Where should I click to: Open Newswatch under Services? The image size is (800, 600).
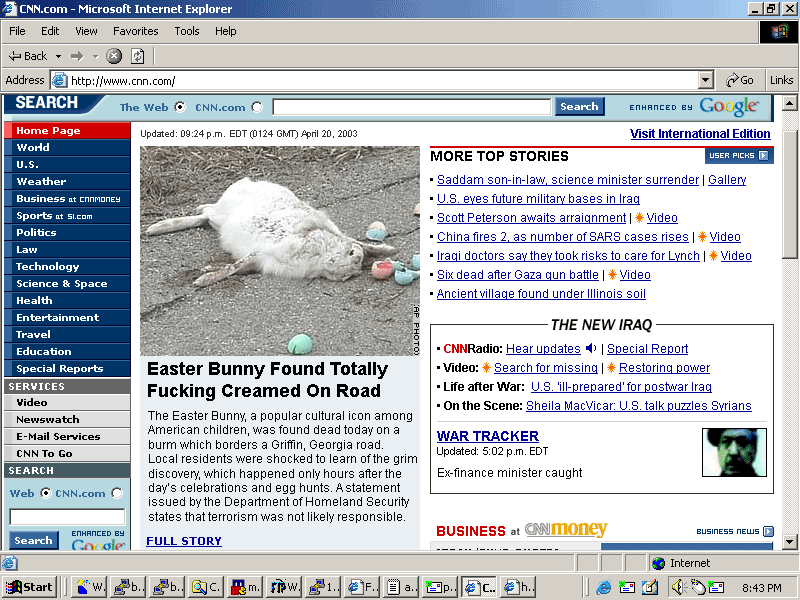[x=67, y=419]
